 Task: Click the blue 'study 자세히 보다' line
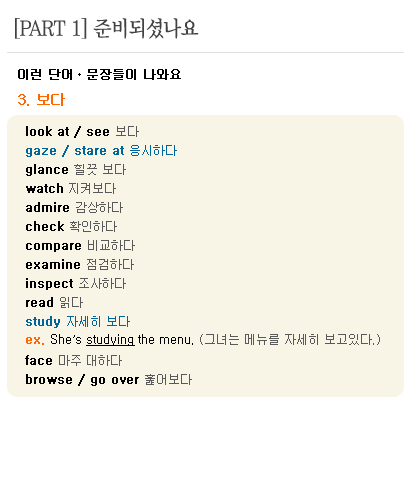click(x=78, y=322)
